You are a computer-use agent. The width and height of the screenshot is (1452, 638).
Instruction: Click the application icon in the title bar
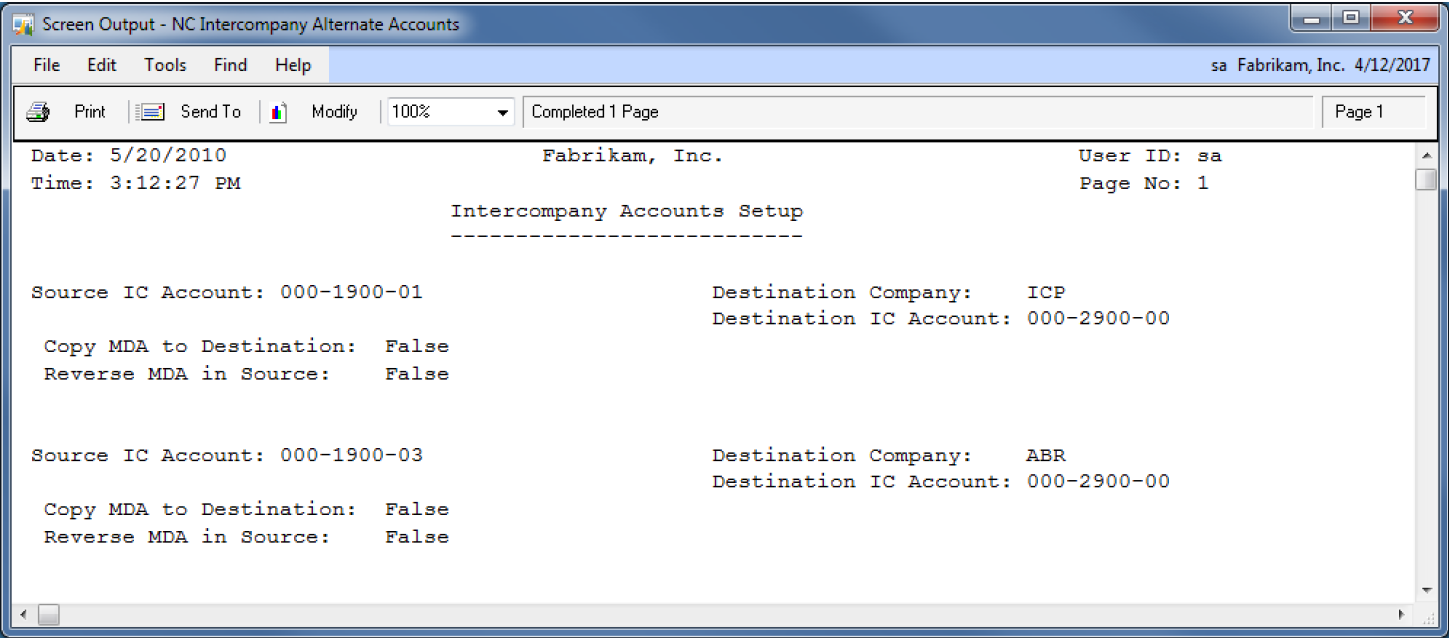click(24, 24)
